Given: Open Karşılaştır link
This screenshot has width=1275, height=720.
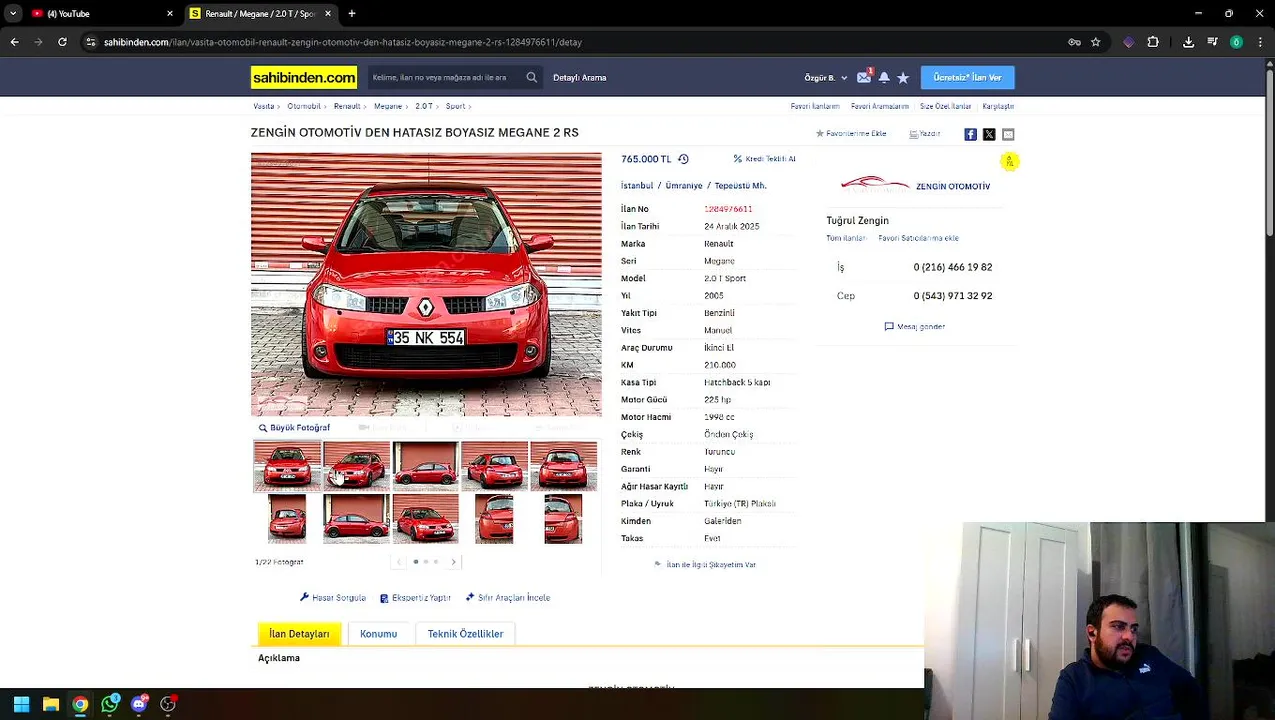Looking at the screenshot, I should point(998,106).
